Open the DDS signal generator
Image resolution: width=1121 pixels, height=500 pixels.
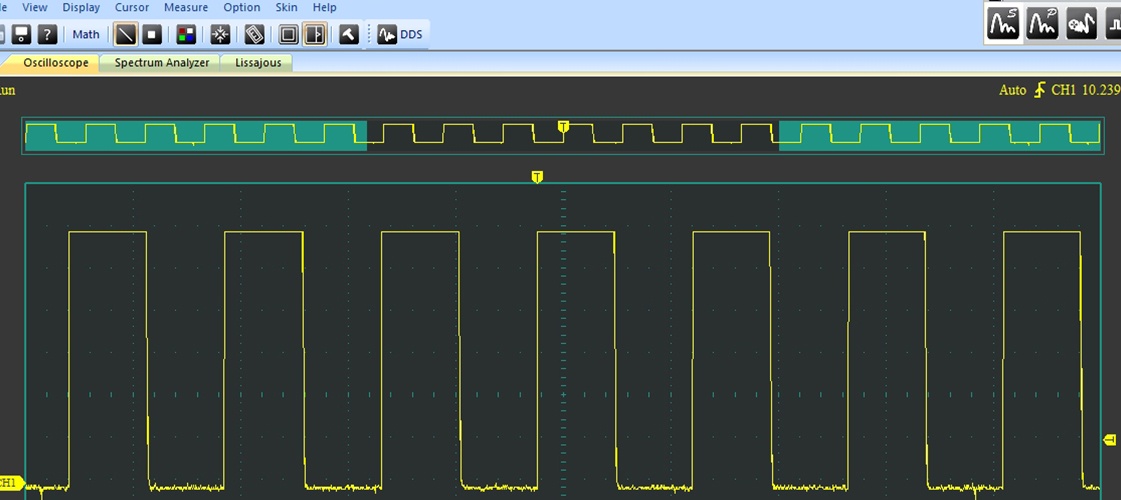point(411,34)
